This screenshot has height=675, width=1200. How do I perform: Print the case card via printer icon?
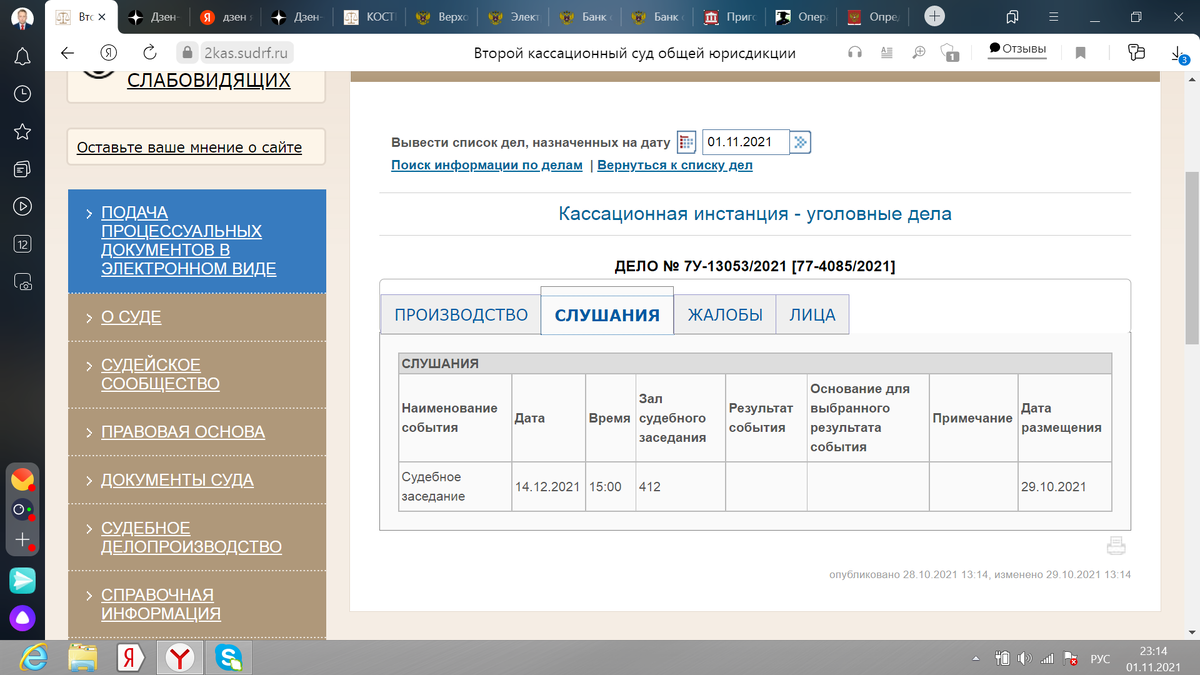click(x=1117, y=545)
